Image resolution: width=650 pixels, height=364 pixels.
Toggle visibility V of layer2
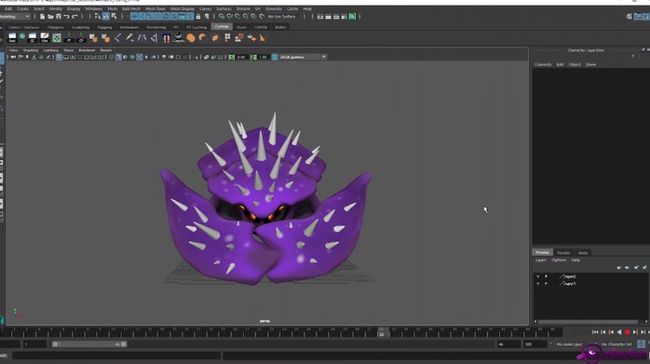tap(538, 277)
